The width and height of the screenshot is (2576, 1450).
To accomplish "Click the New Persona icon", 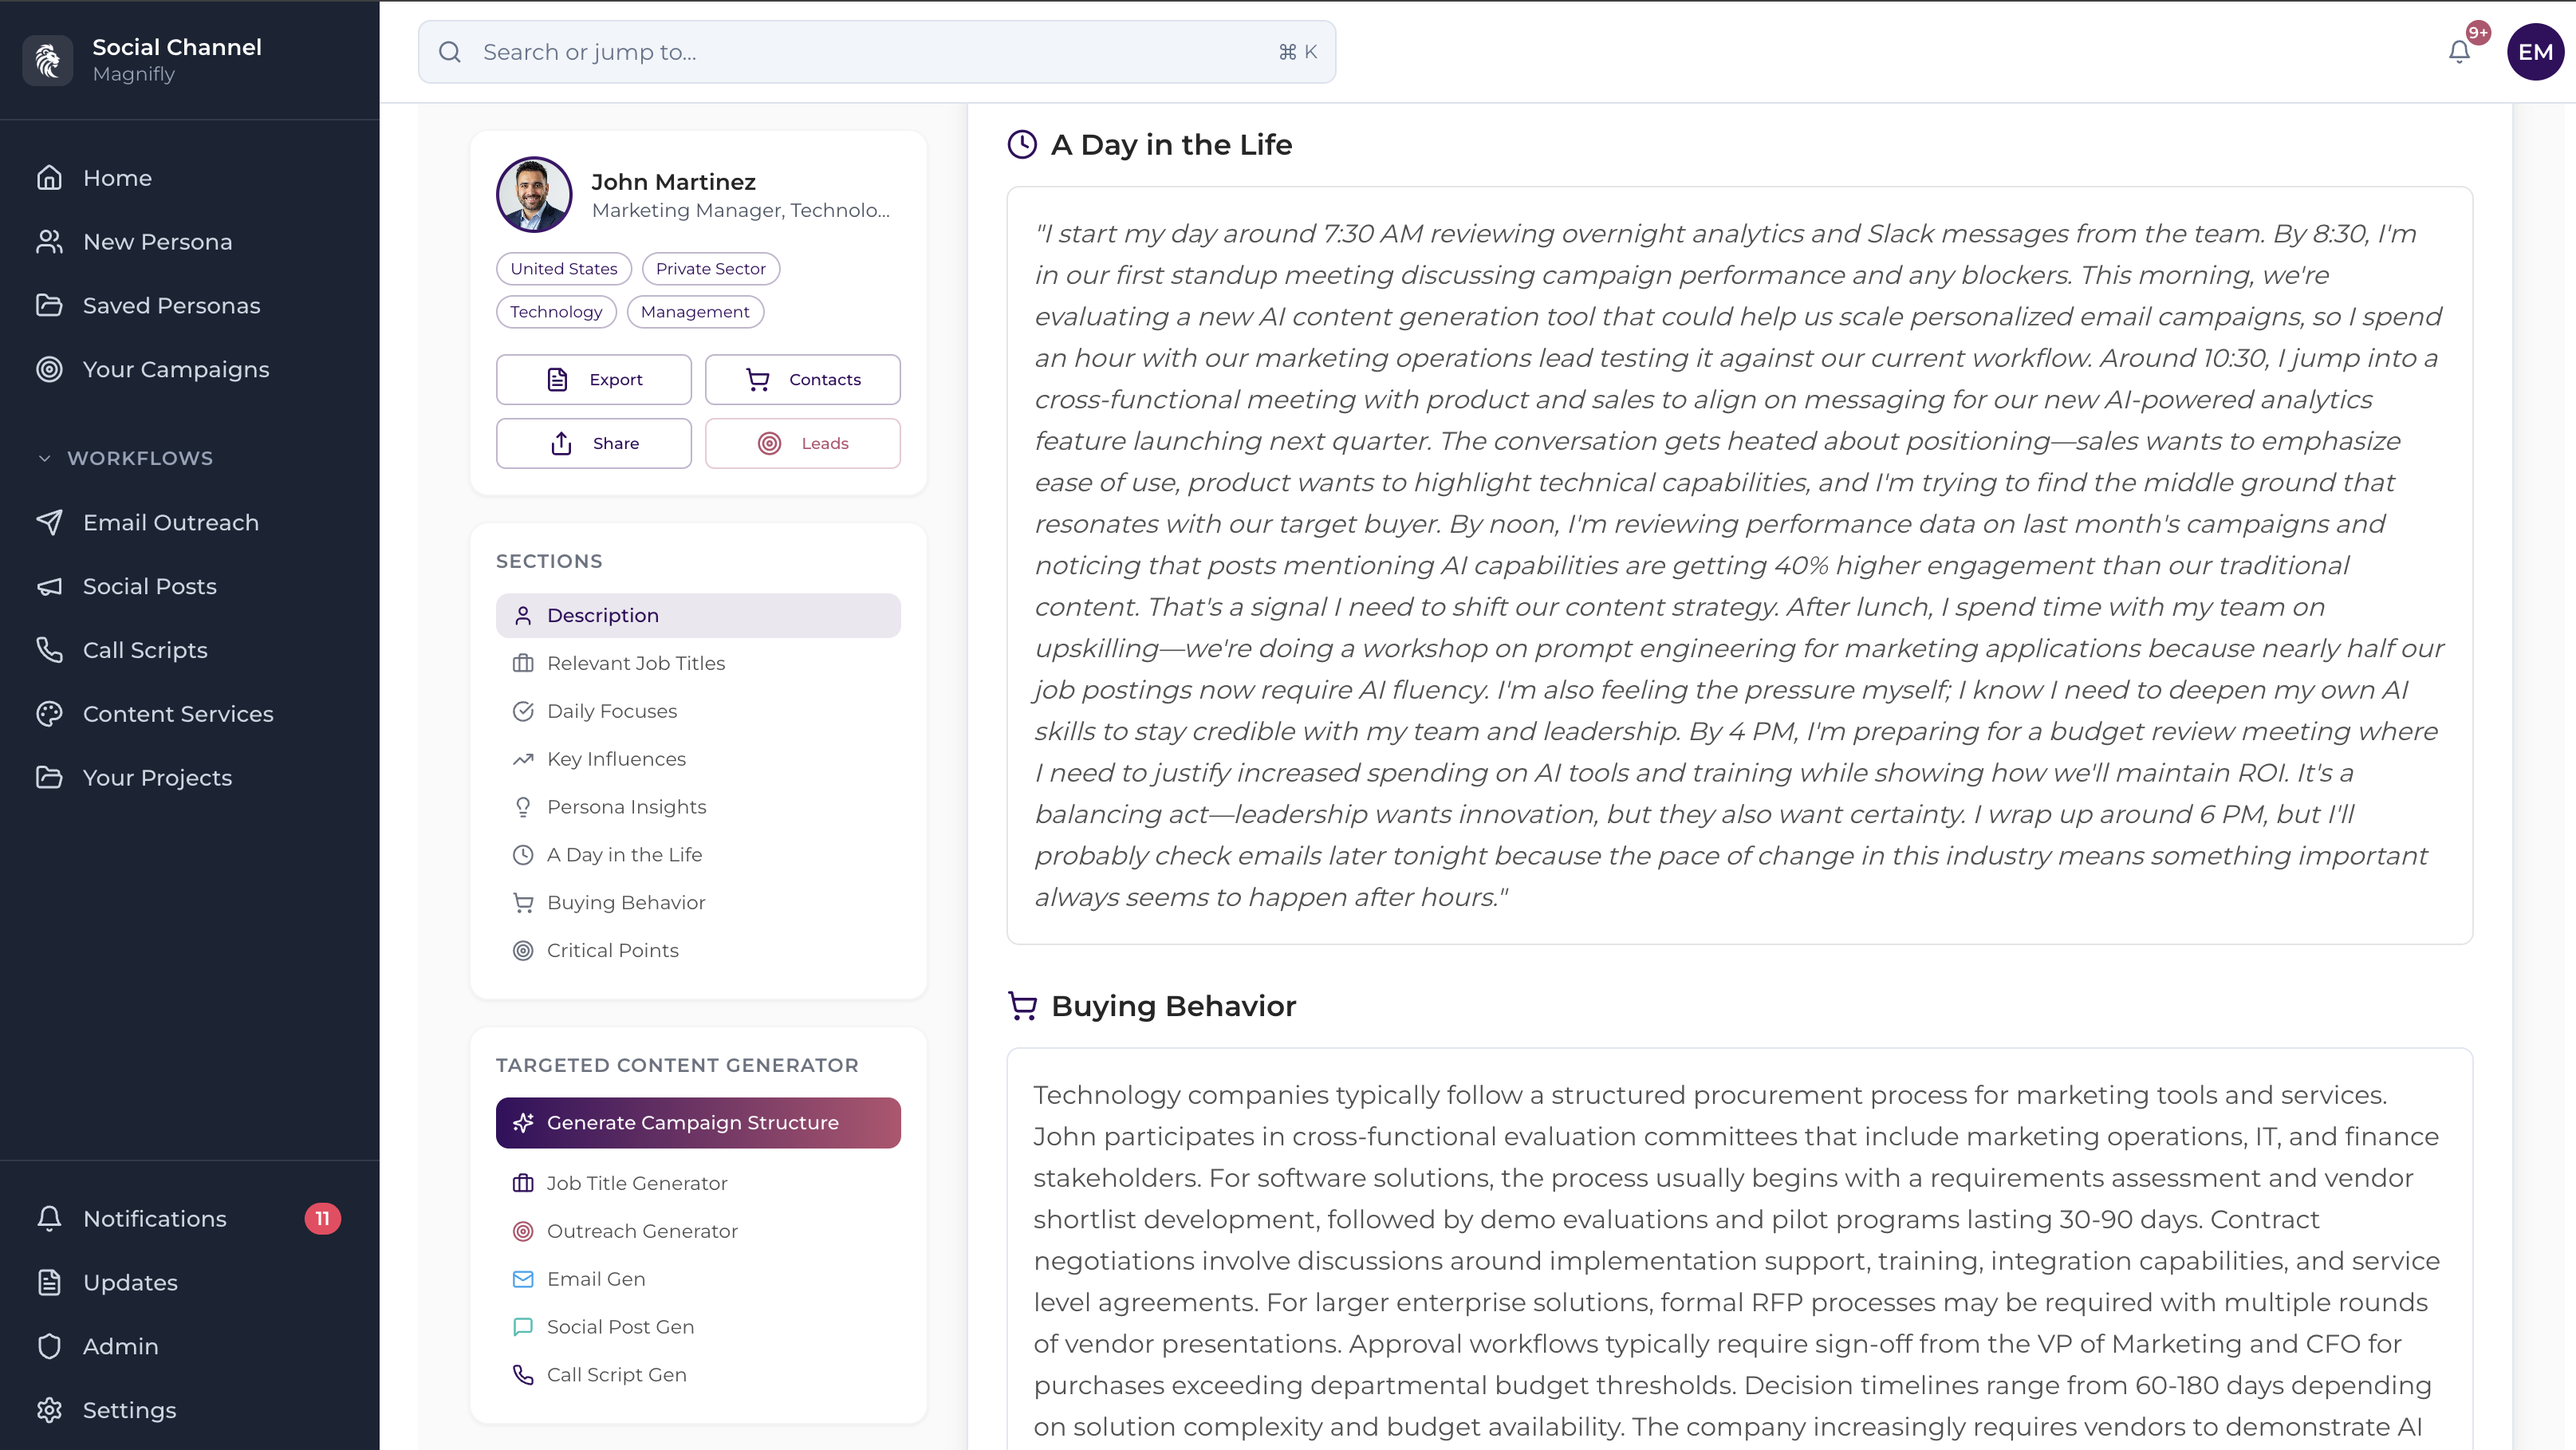I will (x=50, y=241).
